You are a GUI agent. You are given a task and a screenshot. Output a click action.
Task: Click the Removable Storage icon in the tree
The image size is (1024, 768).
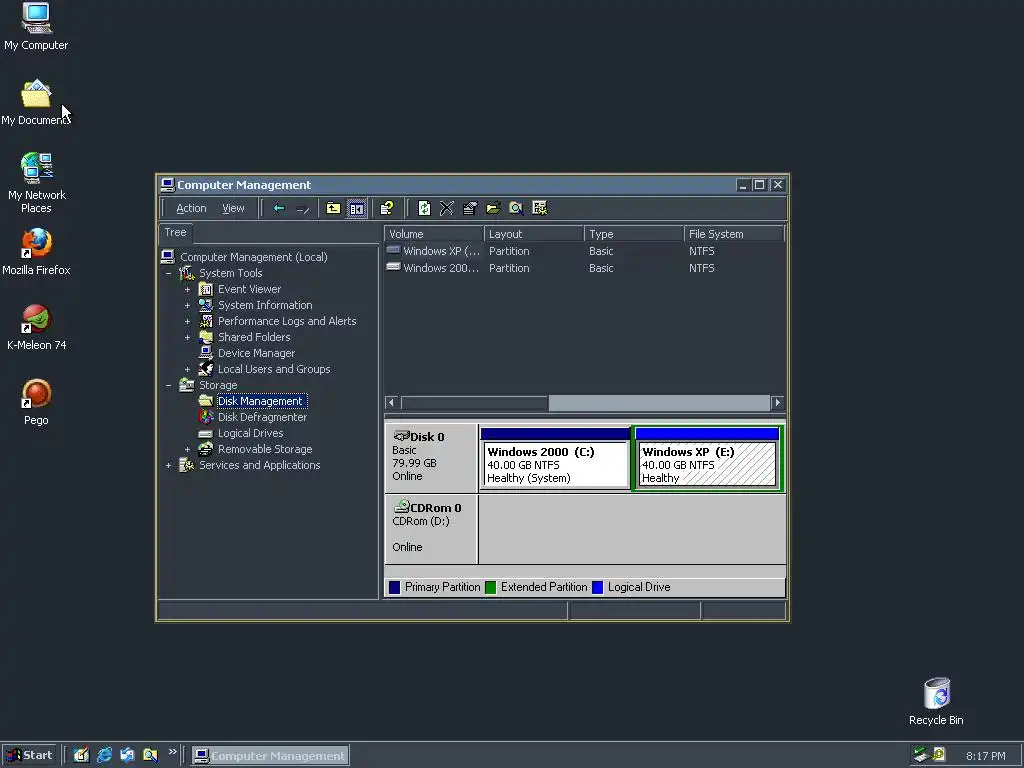[x=206, y=449]
